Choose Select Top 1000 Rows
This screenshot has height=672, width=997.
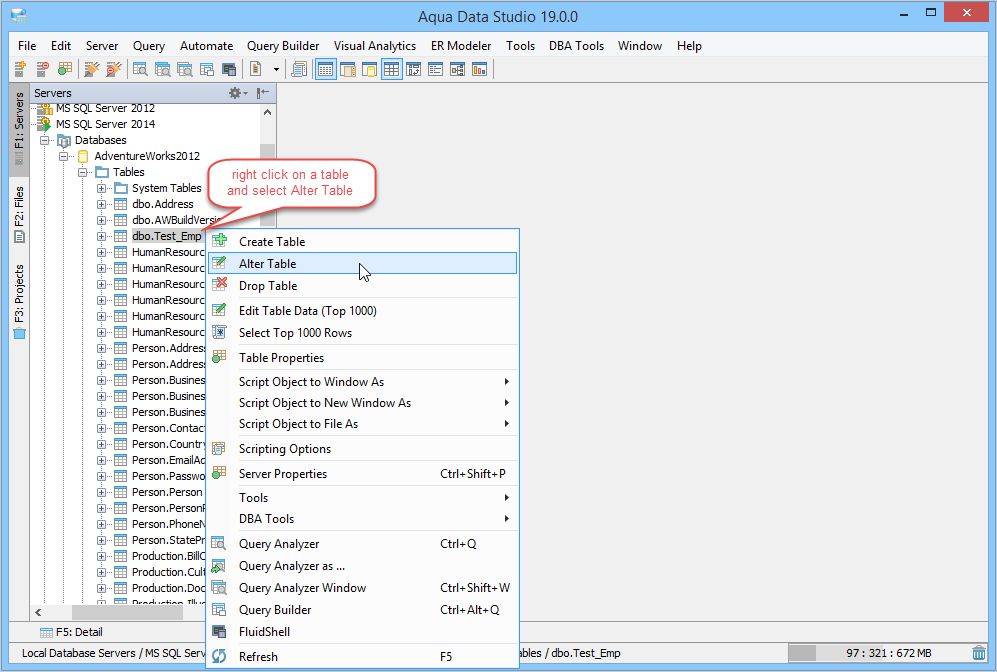coord(363,333)
